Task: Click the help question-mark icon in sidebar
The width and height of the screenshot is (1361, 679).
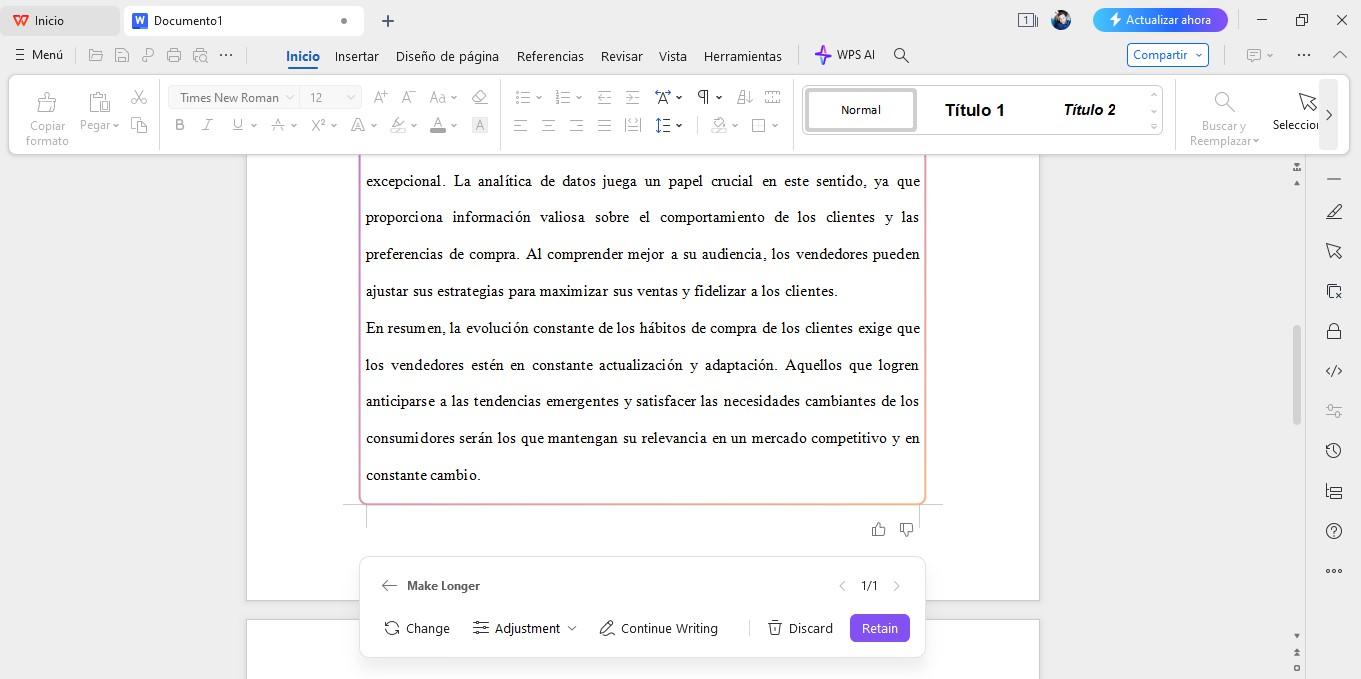Action: pos(1333,531)
